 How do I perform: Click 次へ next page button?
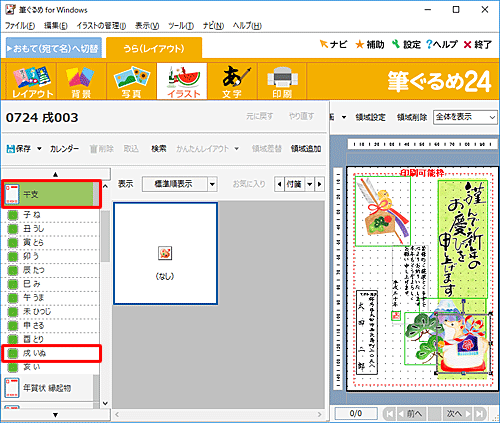point(458,414)
